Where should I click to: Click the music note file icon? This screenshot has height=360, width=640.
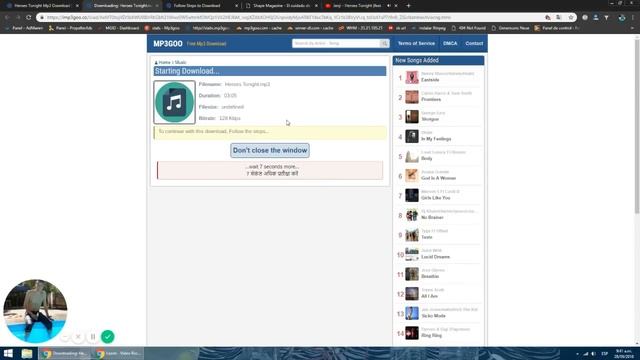coord(174,102)
